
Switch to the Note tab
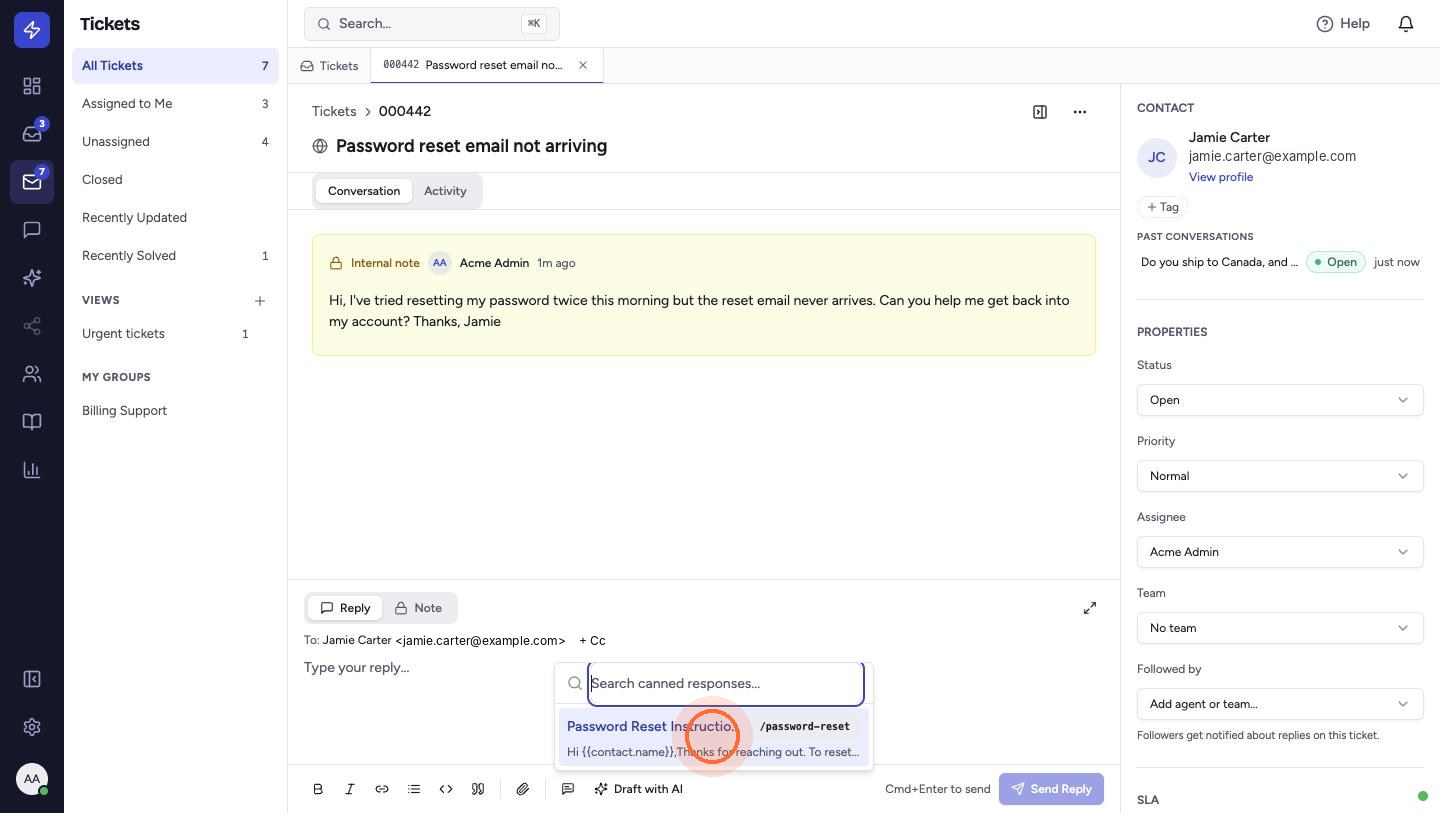click(417, 608)
